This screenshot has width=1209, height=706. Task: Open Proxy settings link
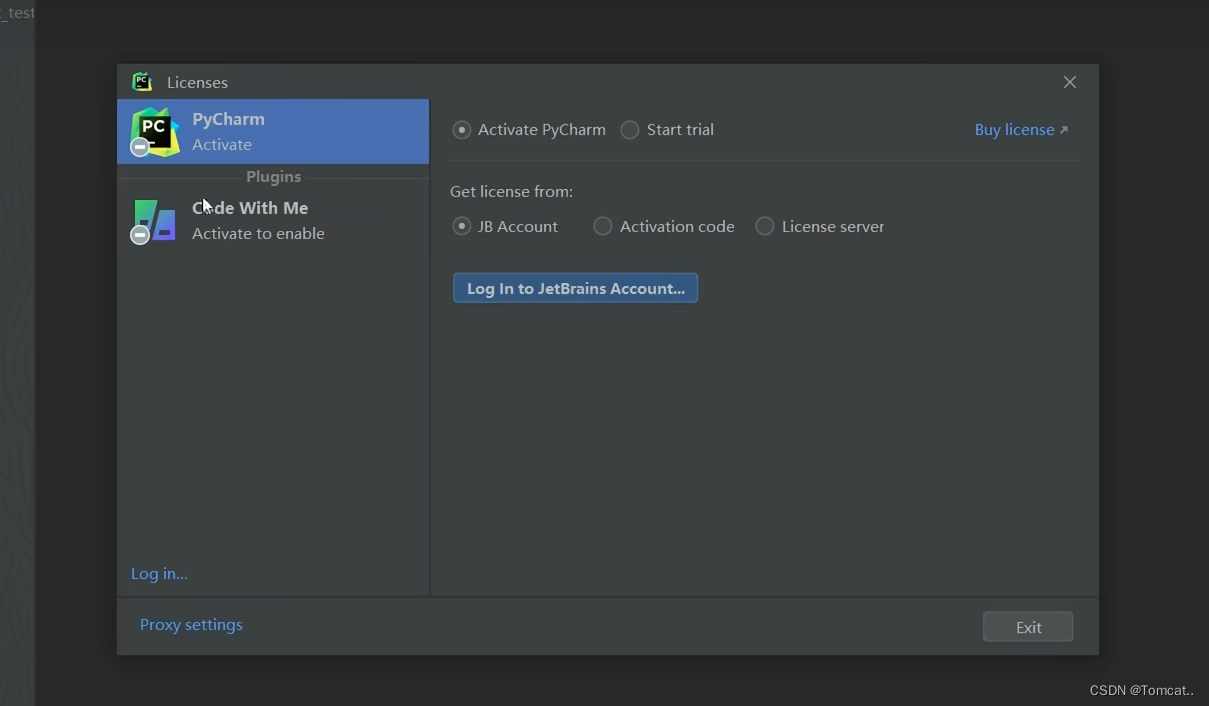click(x=191, y=625)
